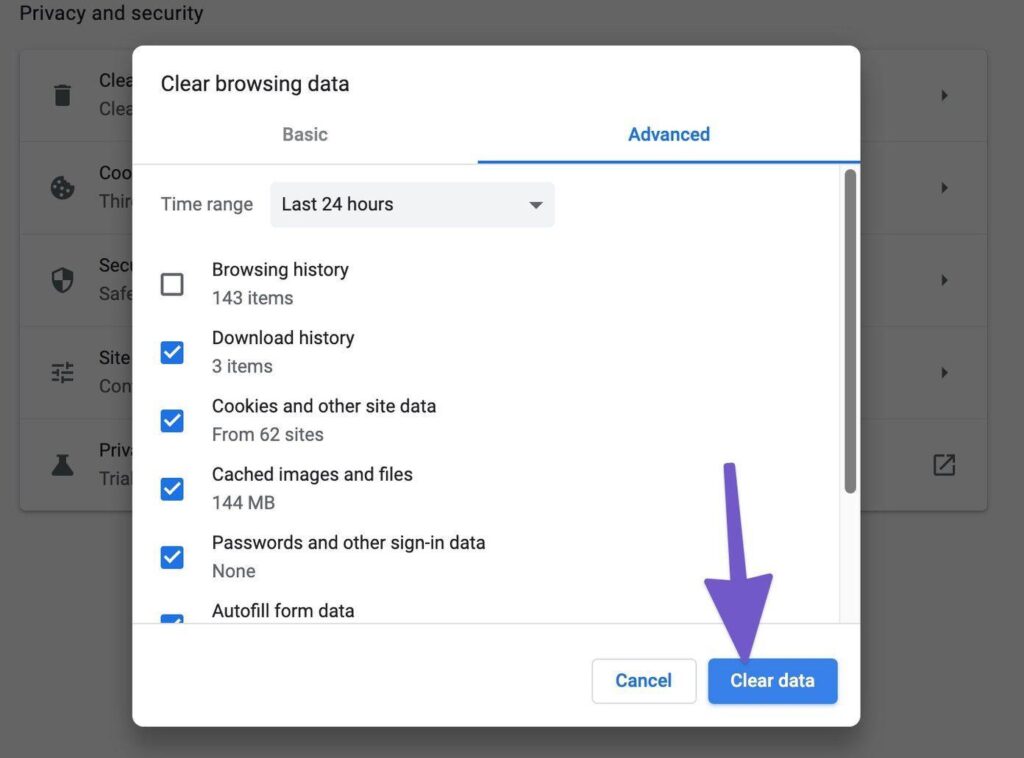Screen dimensions: 1024x758
Task: Click the shield icon for Security
Action: point(62,279)
